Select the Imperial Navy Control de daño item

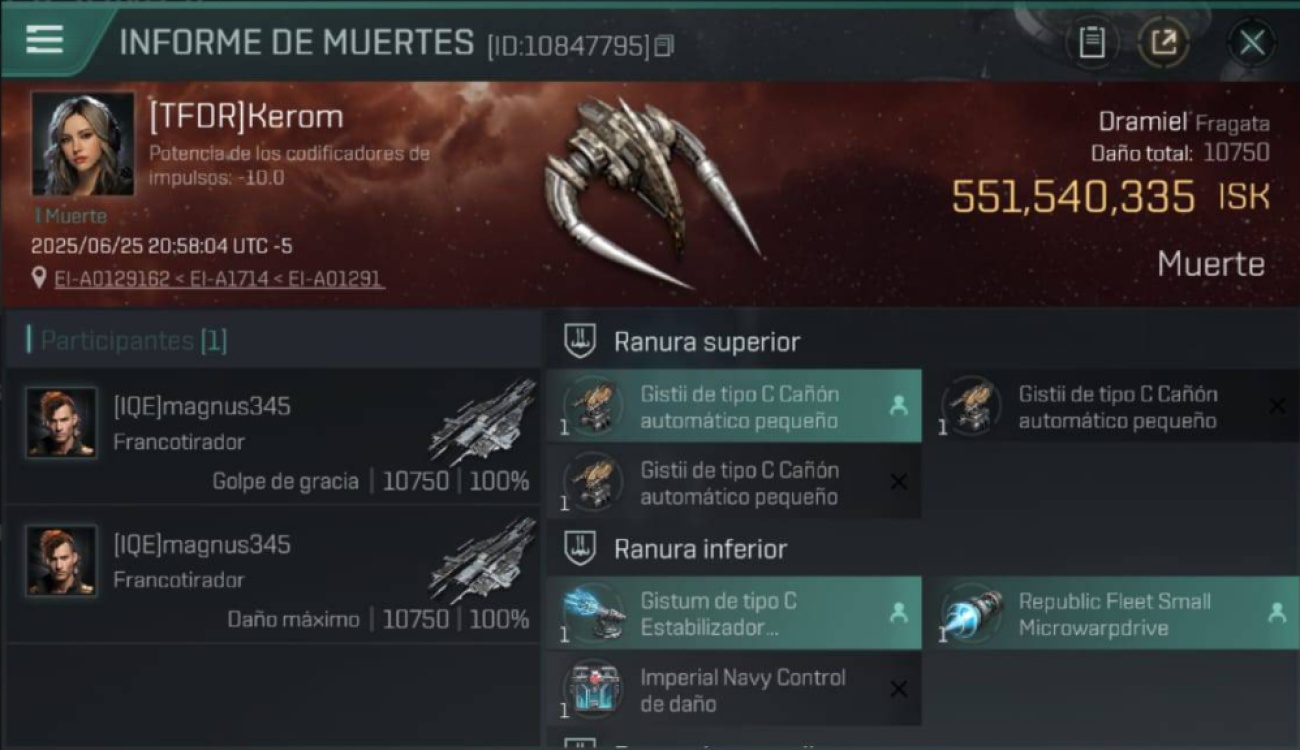pyautogui.click(x=734, y=690)
